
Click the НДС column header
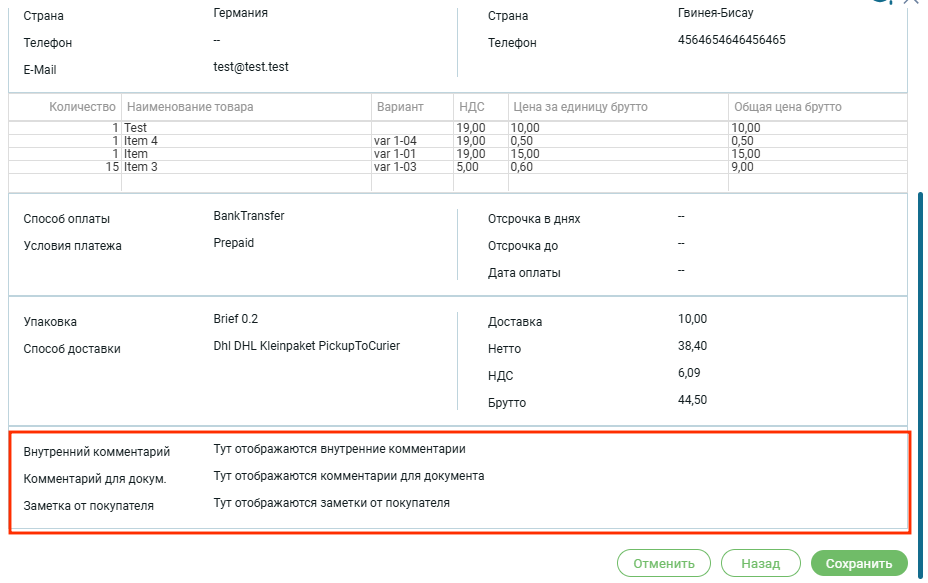[471, 107]
